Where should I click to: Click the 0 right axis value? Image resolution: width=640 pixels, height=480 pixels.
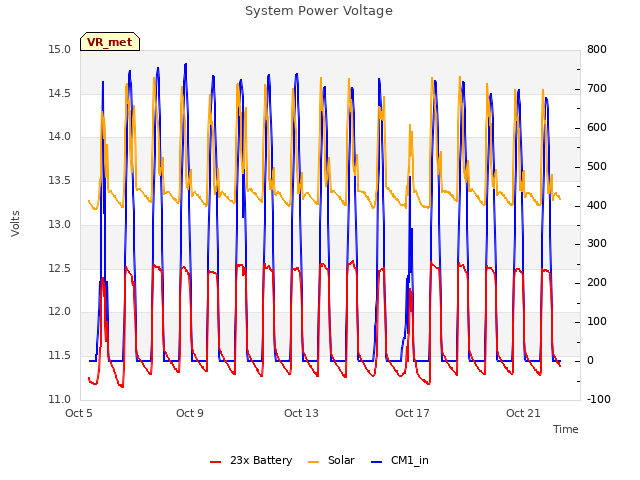[590, 361]
